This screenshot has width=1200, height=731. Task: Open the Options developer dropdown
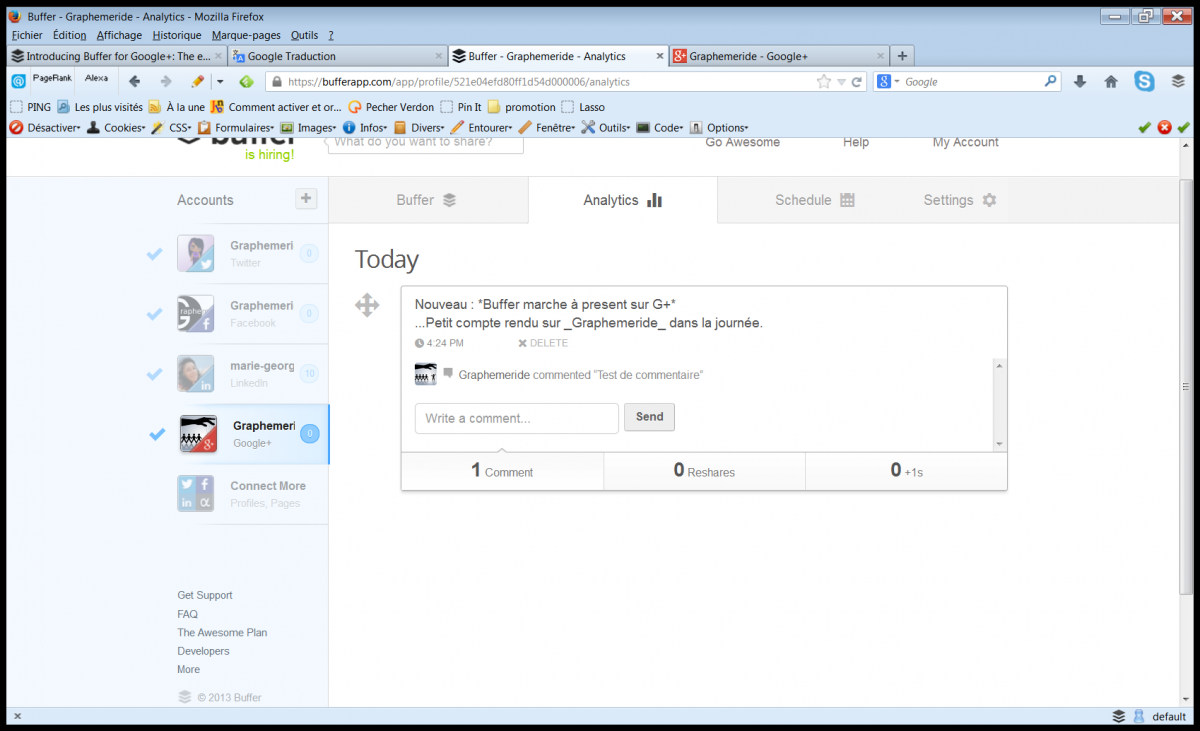[x=719, y=128]
